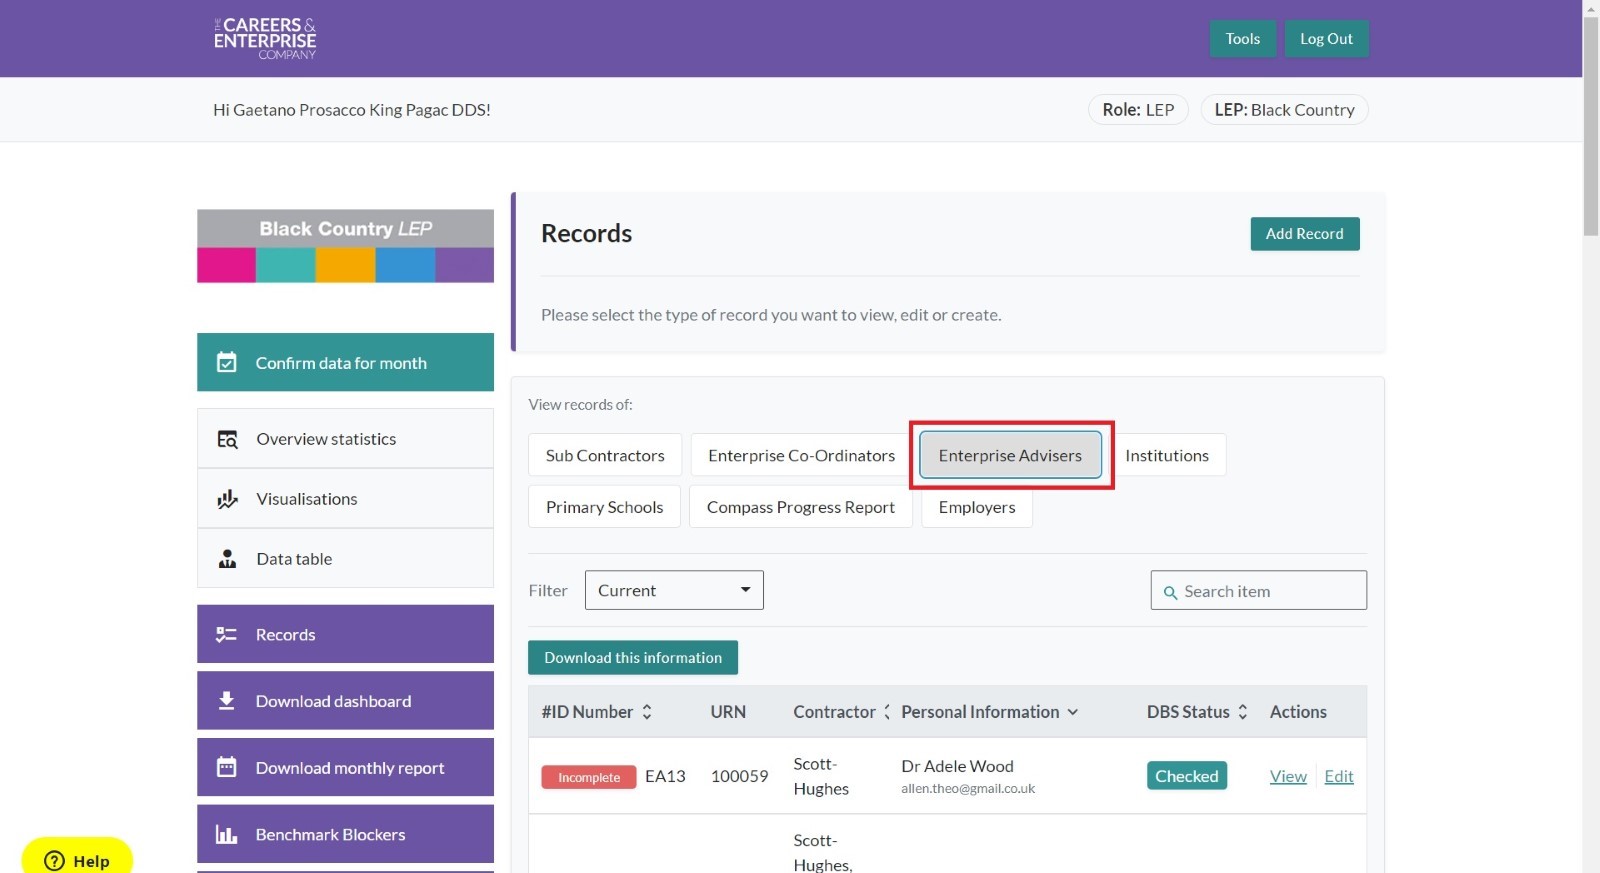Image resolution: width=1600 pixels, height=873 pixels.
Task: Open the yellow Help widget
Action: pyautogui.click(x=77, y=860)
